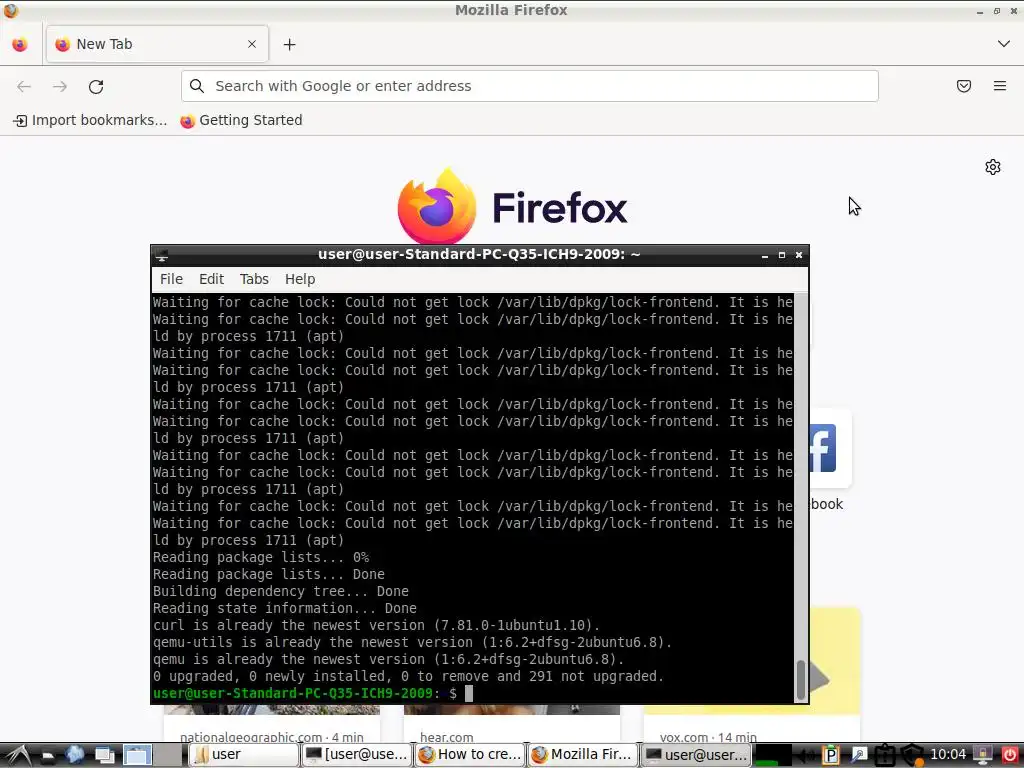Viewport: 1024px width, 768px height.
Task: Open new tab personalize gear icon
Action: click(x=993, y=167)
